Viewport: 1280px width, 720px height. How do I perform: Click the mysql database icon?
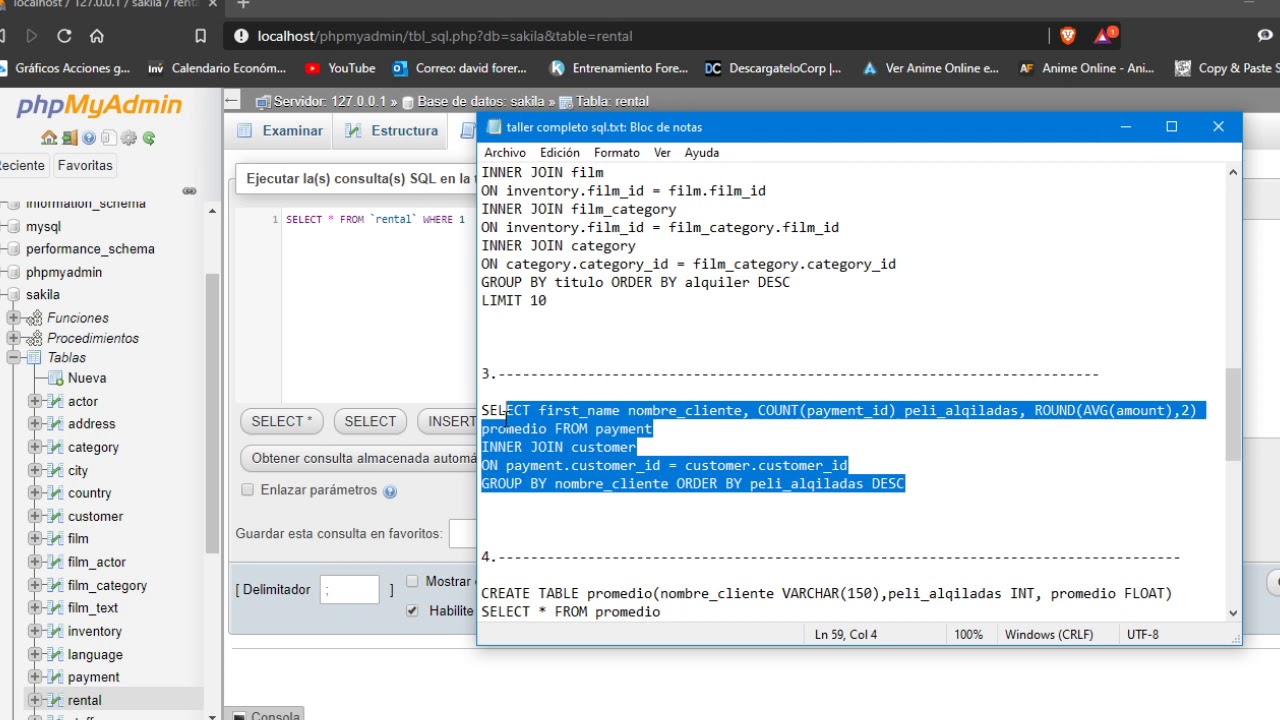tap(12, 227)
